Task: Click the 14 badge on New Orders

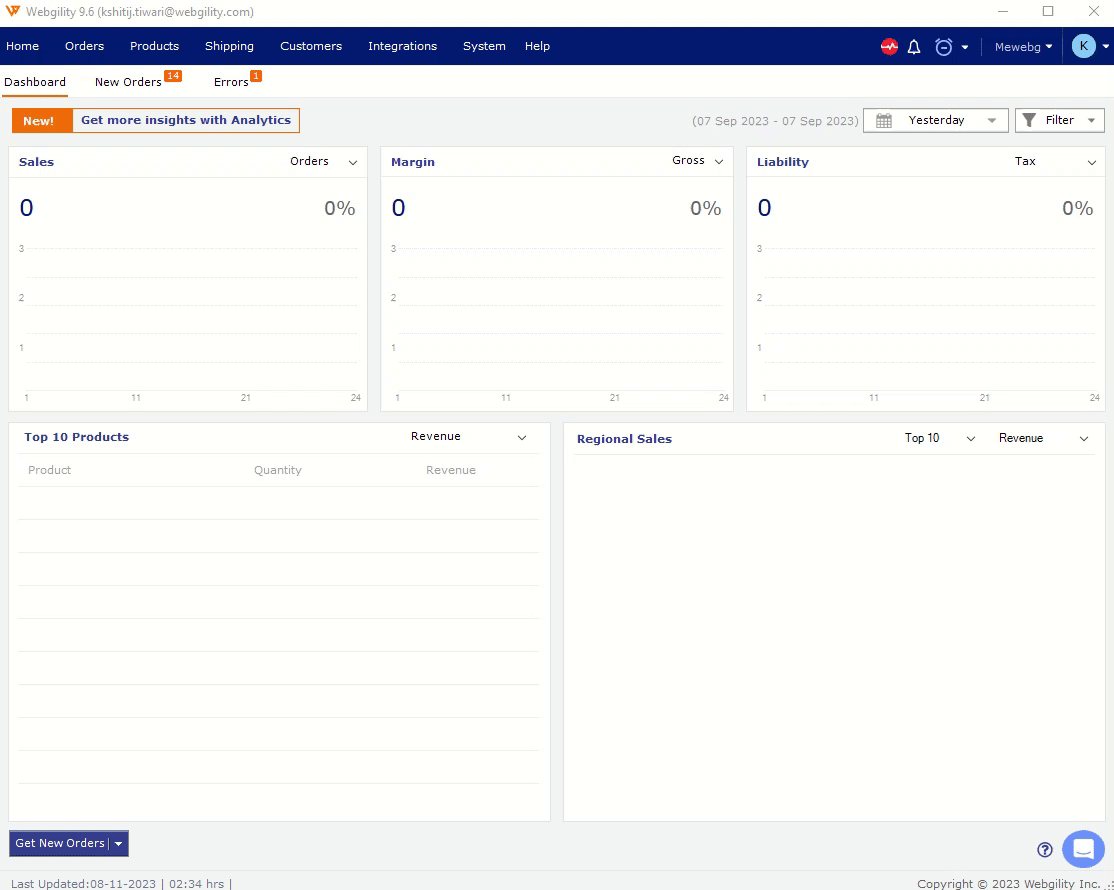Action: click(173, 75)
